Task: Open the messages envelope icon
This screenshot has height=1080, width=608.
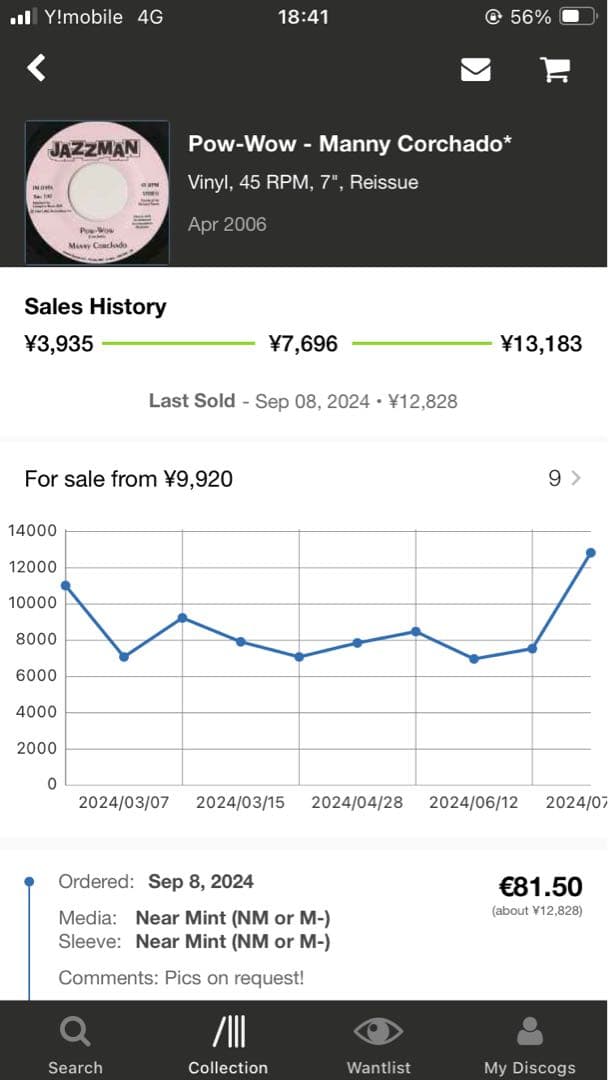Action: click(x=475, y=69)
